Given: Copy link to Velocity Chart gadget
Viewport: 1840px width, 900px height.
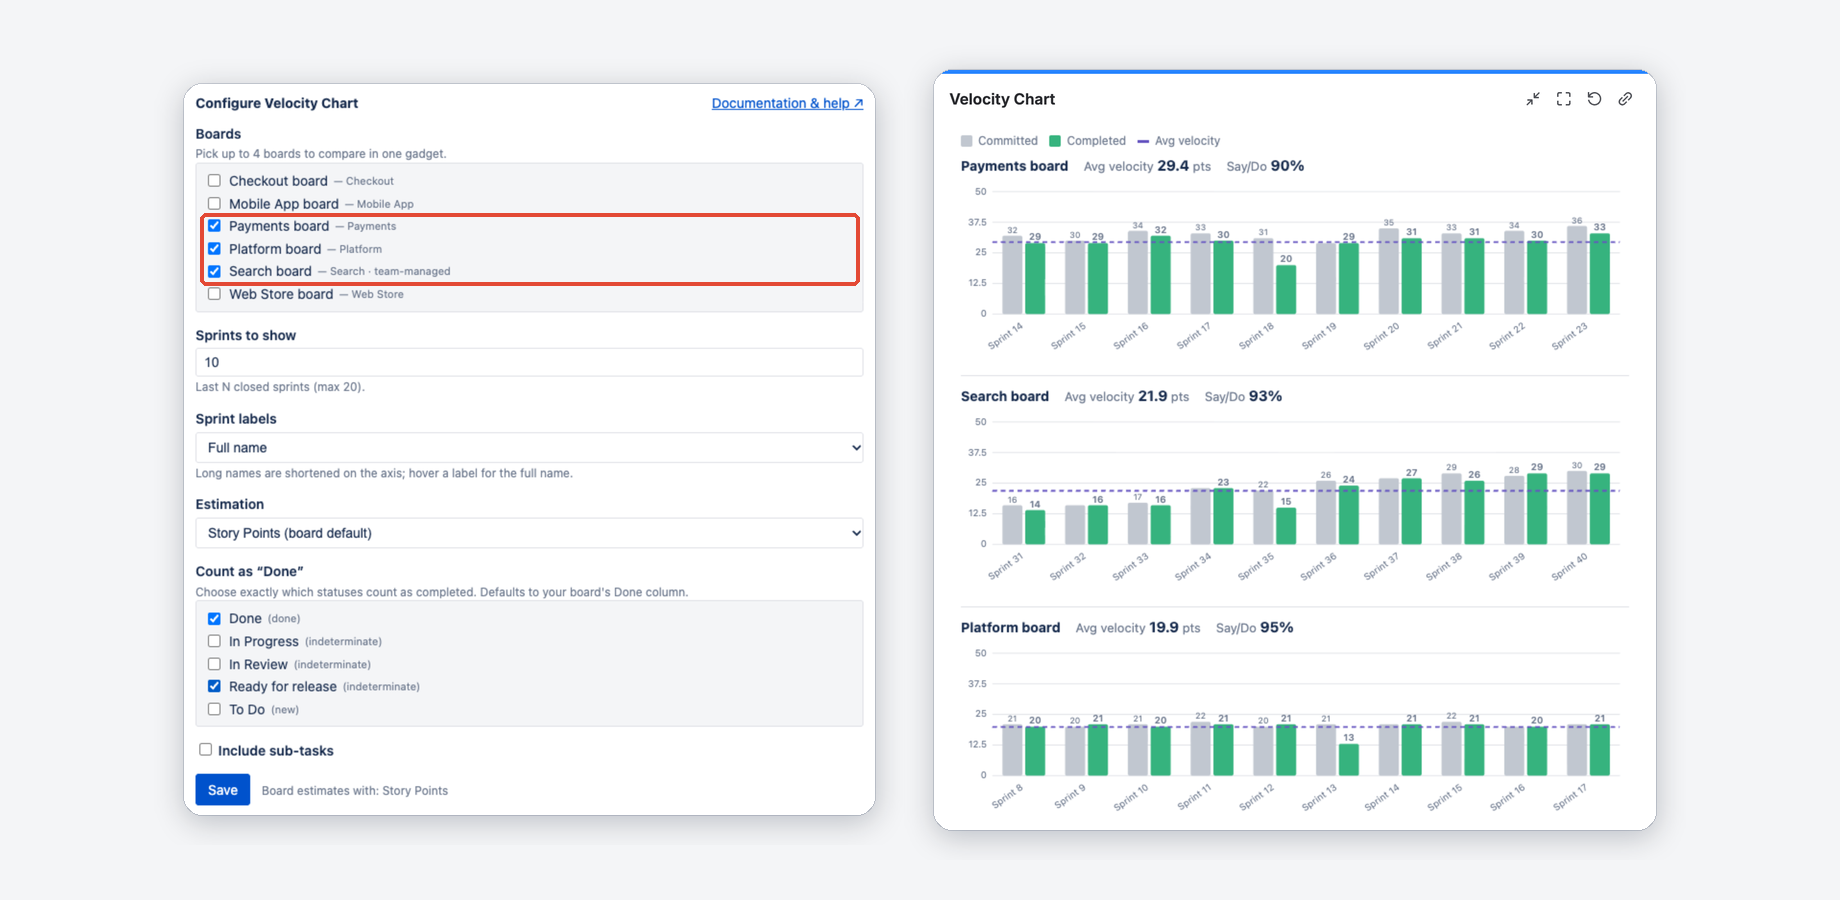Looking at the screenshot, I should click(x=1626, y=99).
